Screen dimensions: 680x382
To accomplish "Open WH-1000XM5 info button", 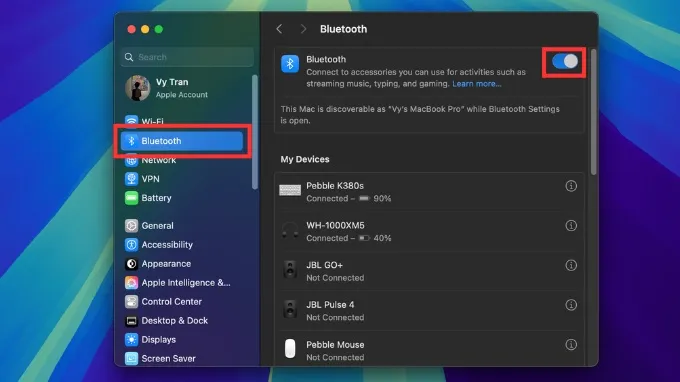I will click(571, 225).
